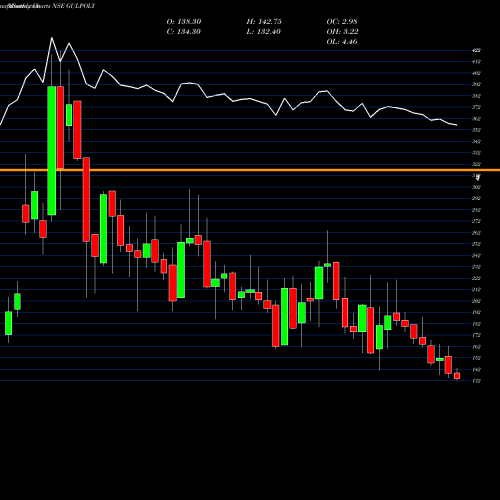Click the 322 price axis label
This screenshot has width=500, height=500.
click(x=476, y=164)
